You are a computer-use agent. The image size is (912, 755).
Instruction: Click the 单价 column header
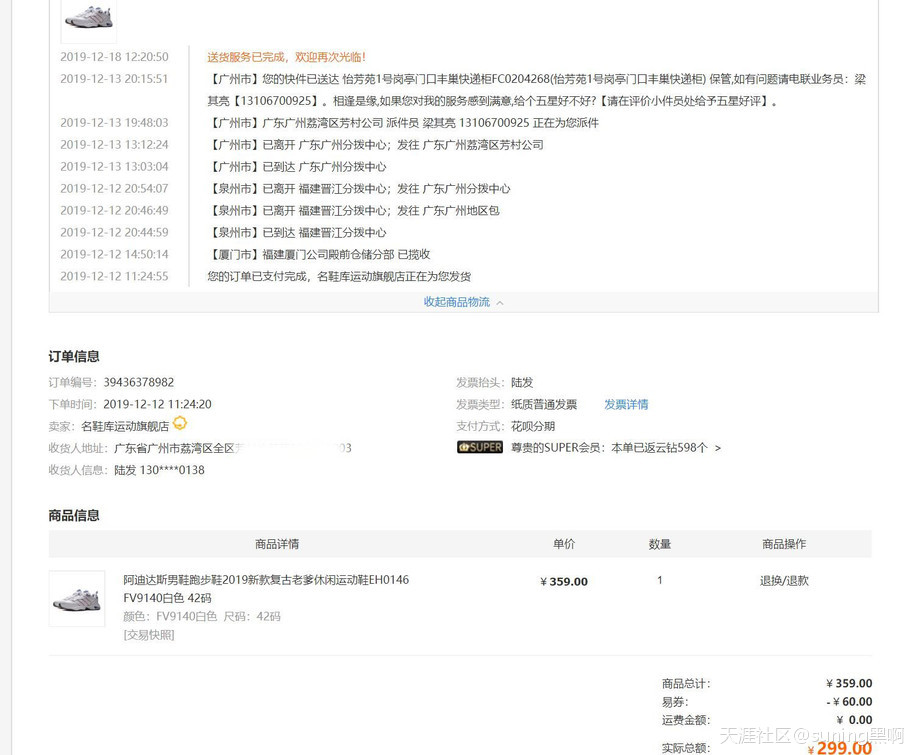564,544
